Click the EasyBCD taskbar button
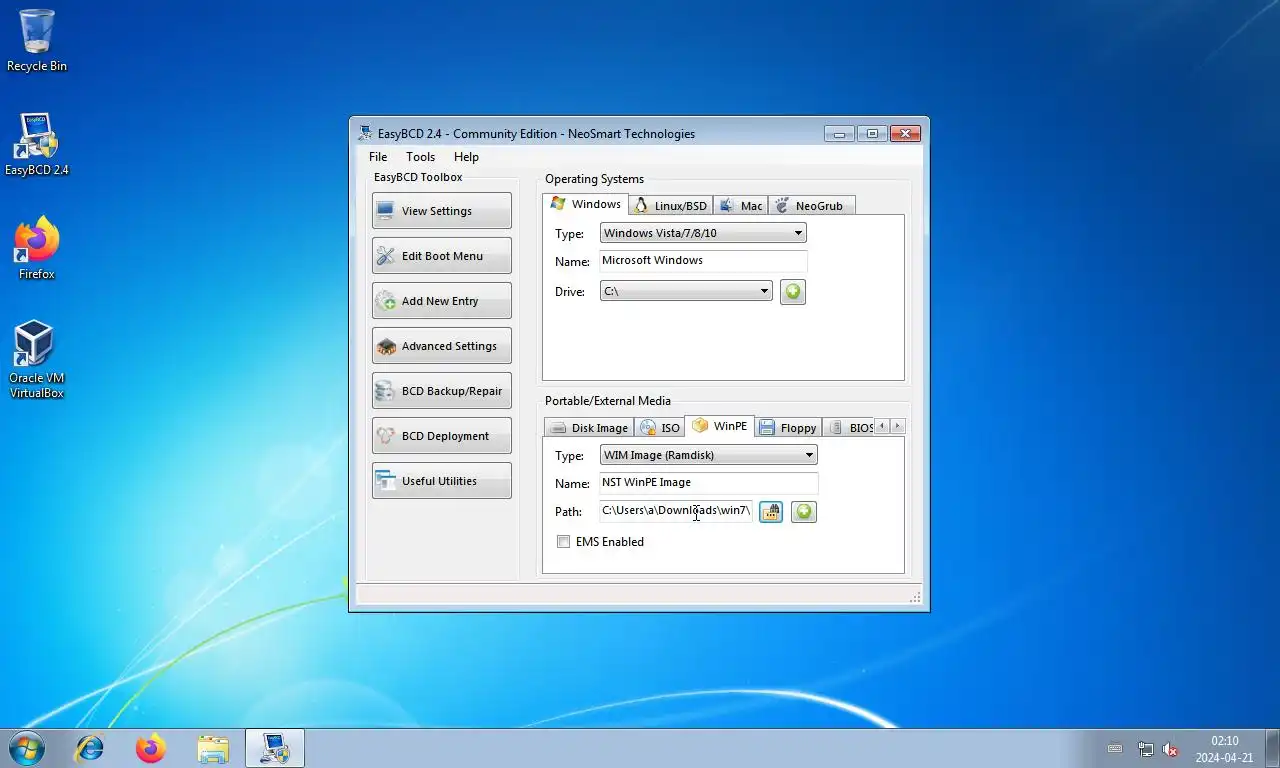This screenshot has height=768, width=1280. point(275,748)
